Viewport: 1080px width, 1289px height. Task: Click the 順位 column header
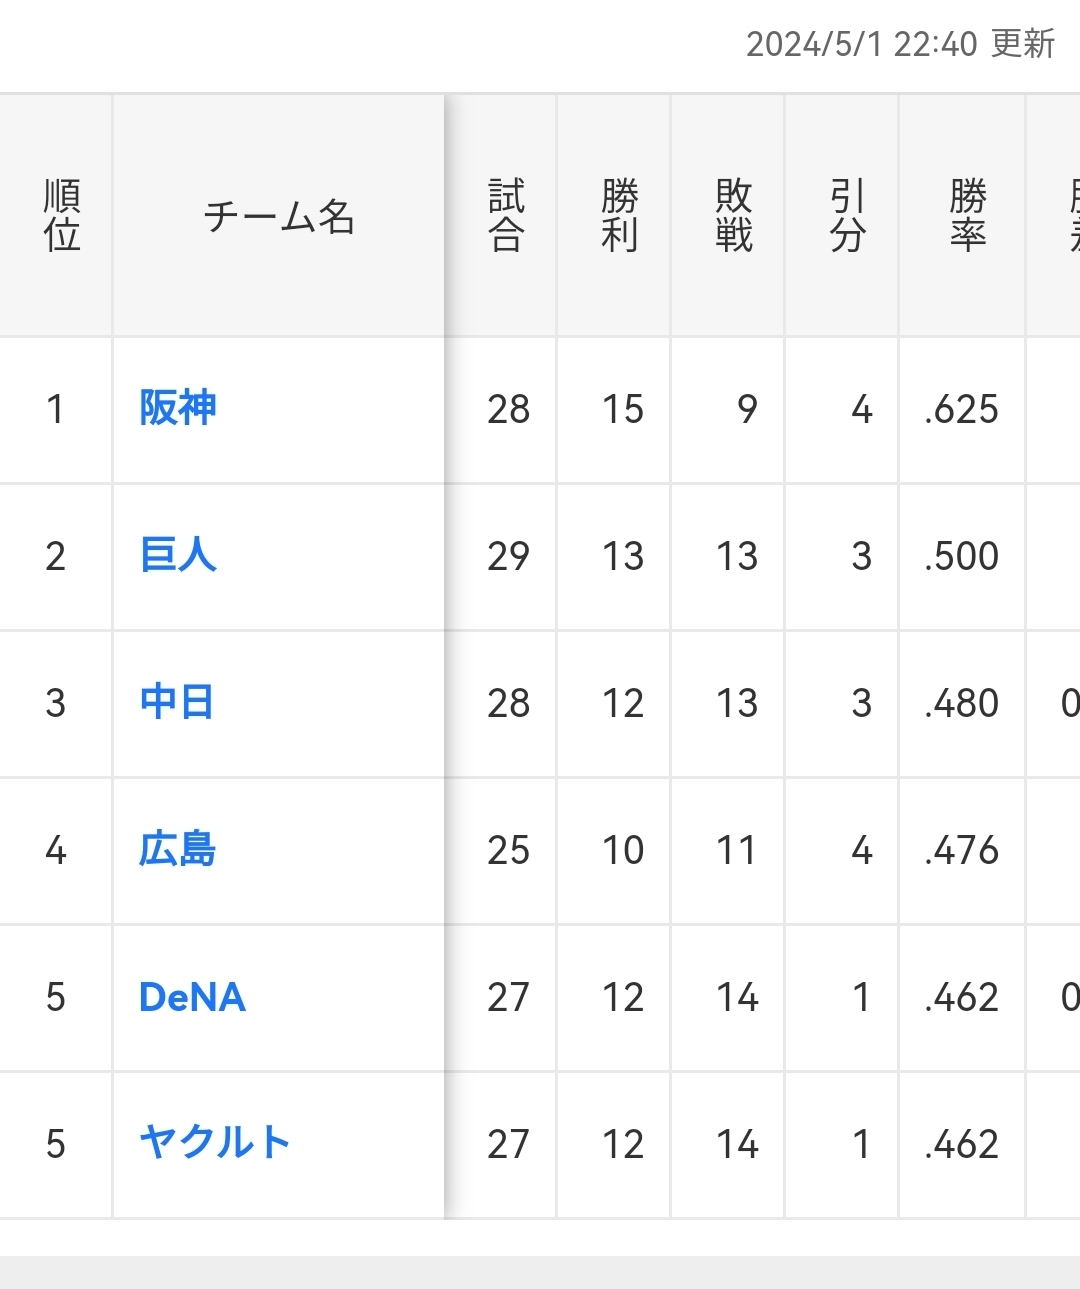61,216
